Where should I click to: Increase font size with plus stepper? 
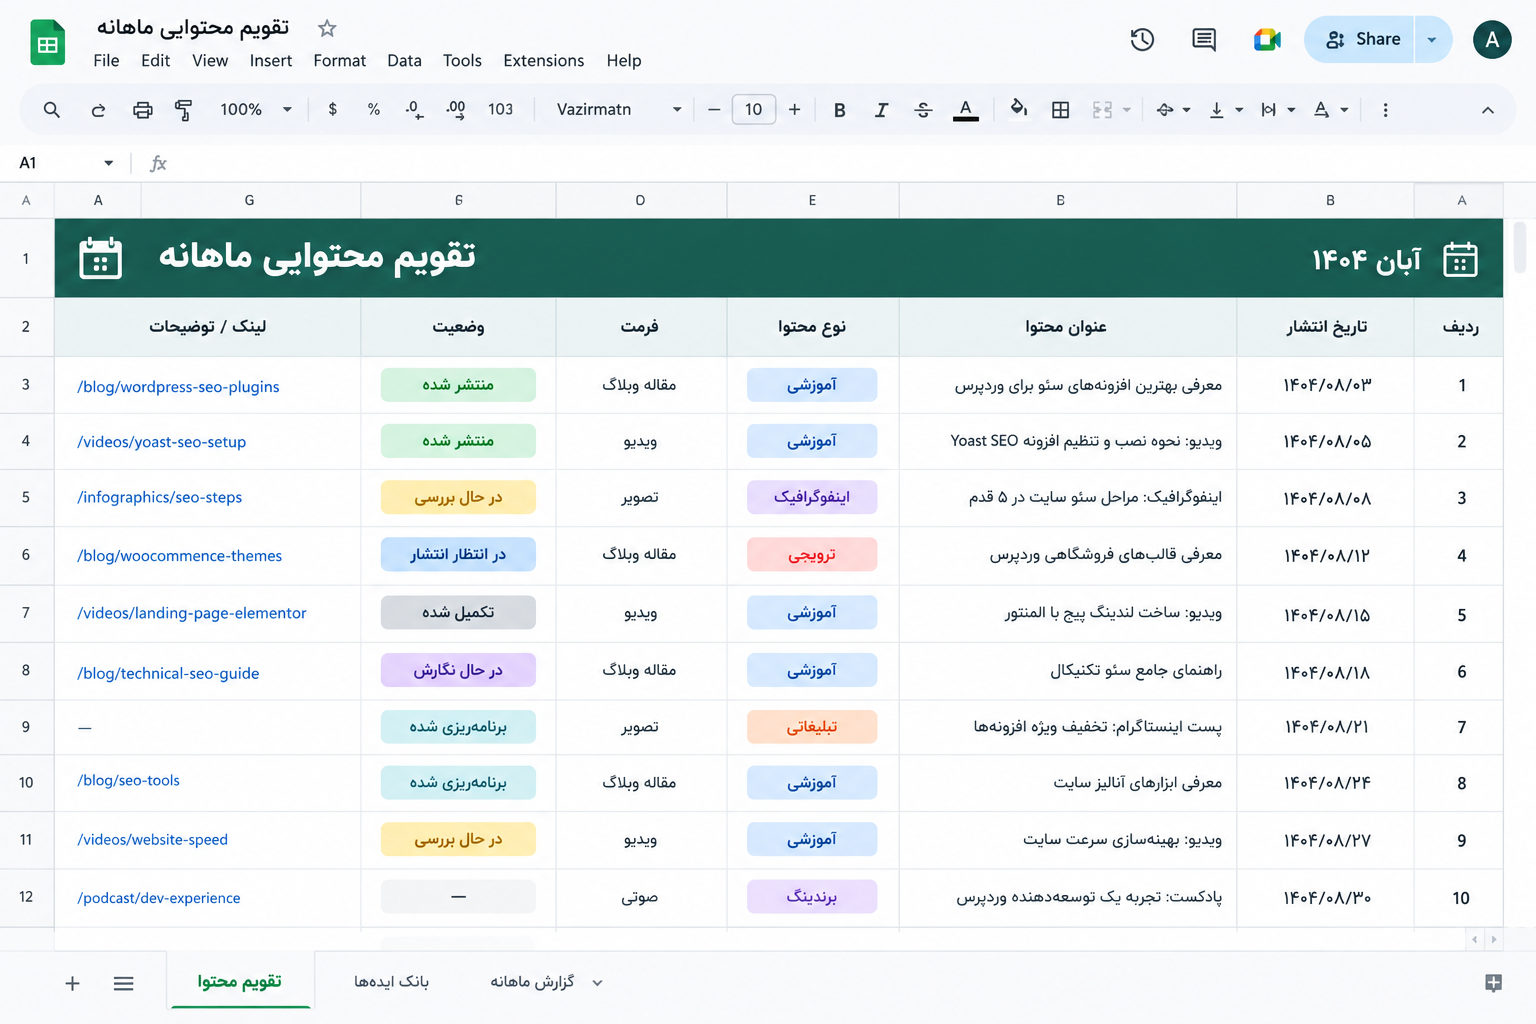[795, 110]
